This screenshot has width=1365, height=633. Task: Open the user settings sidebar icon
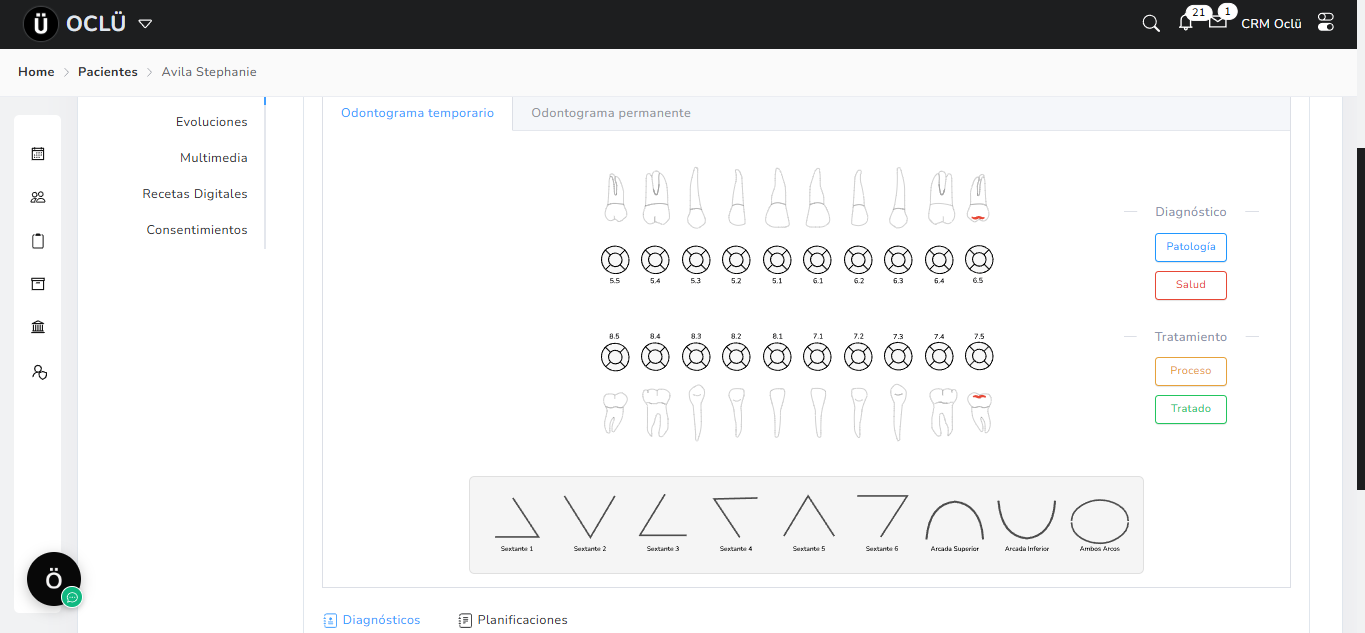[x=39, y=372]
